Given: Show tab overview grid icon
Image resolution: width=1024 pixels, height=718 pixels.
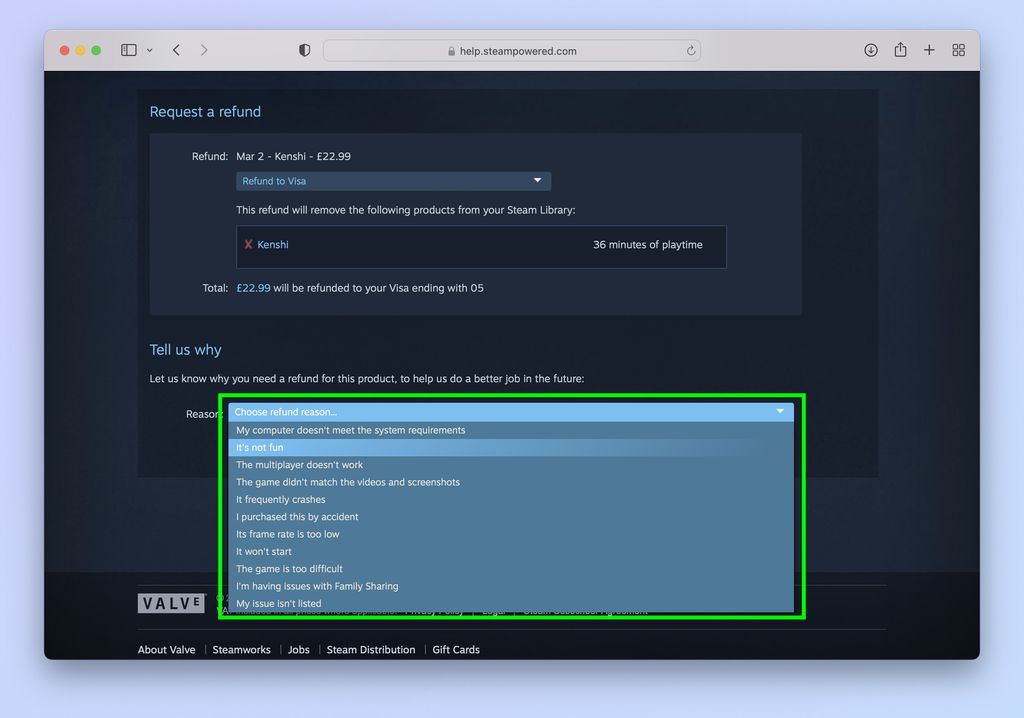Looking at the screenshot, I should pos(958,49).
